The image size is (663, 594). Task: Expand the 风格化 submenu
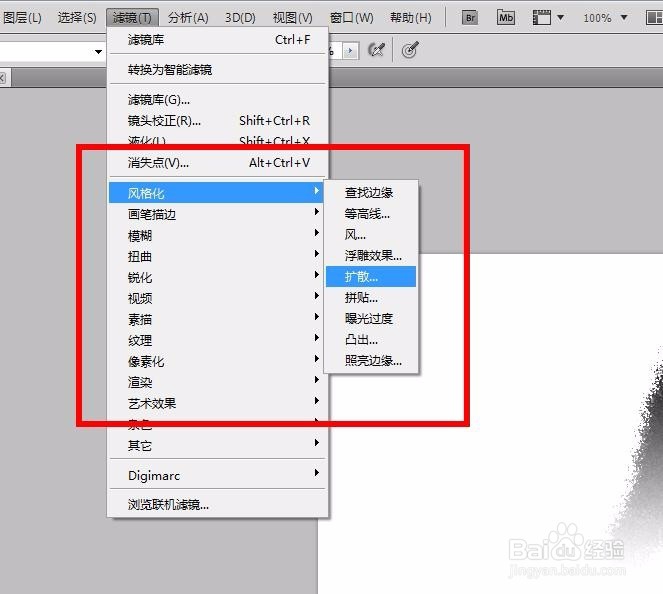pos(216,193)
